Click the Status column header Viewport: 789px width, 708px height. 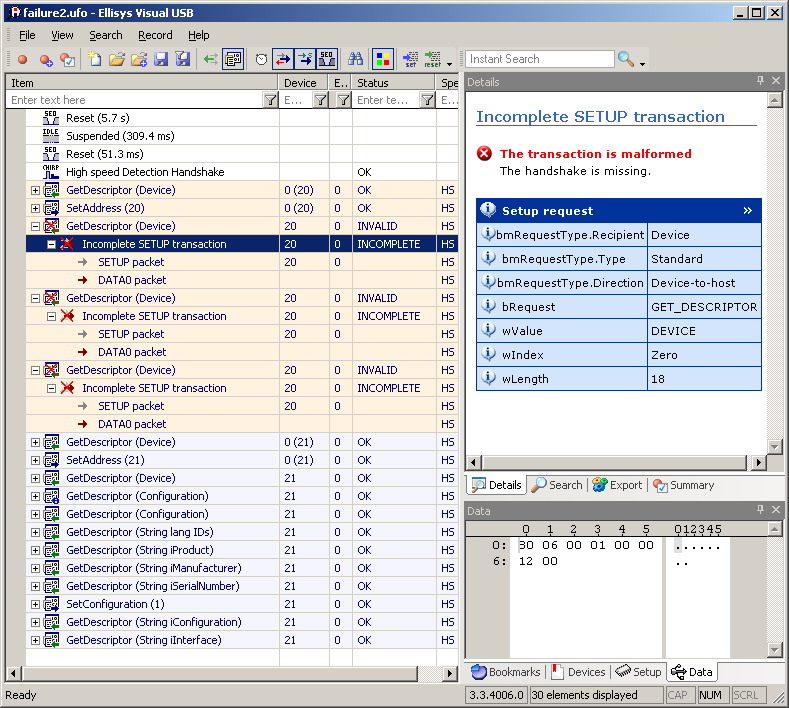coord(393,83)
